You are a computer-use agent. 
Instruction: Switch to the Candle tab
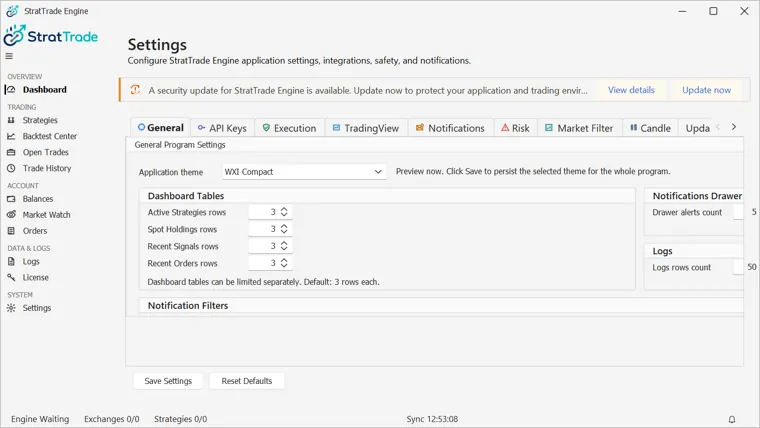pyautogui.click(x=650, y=128)
